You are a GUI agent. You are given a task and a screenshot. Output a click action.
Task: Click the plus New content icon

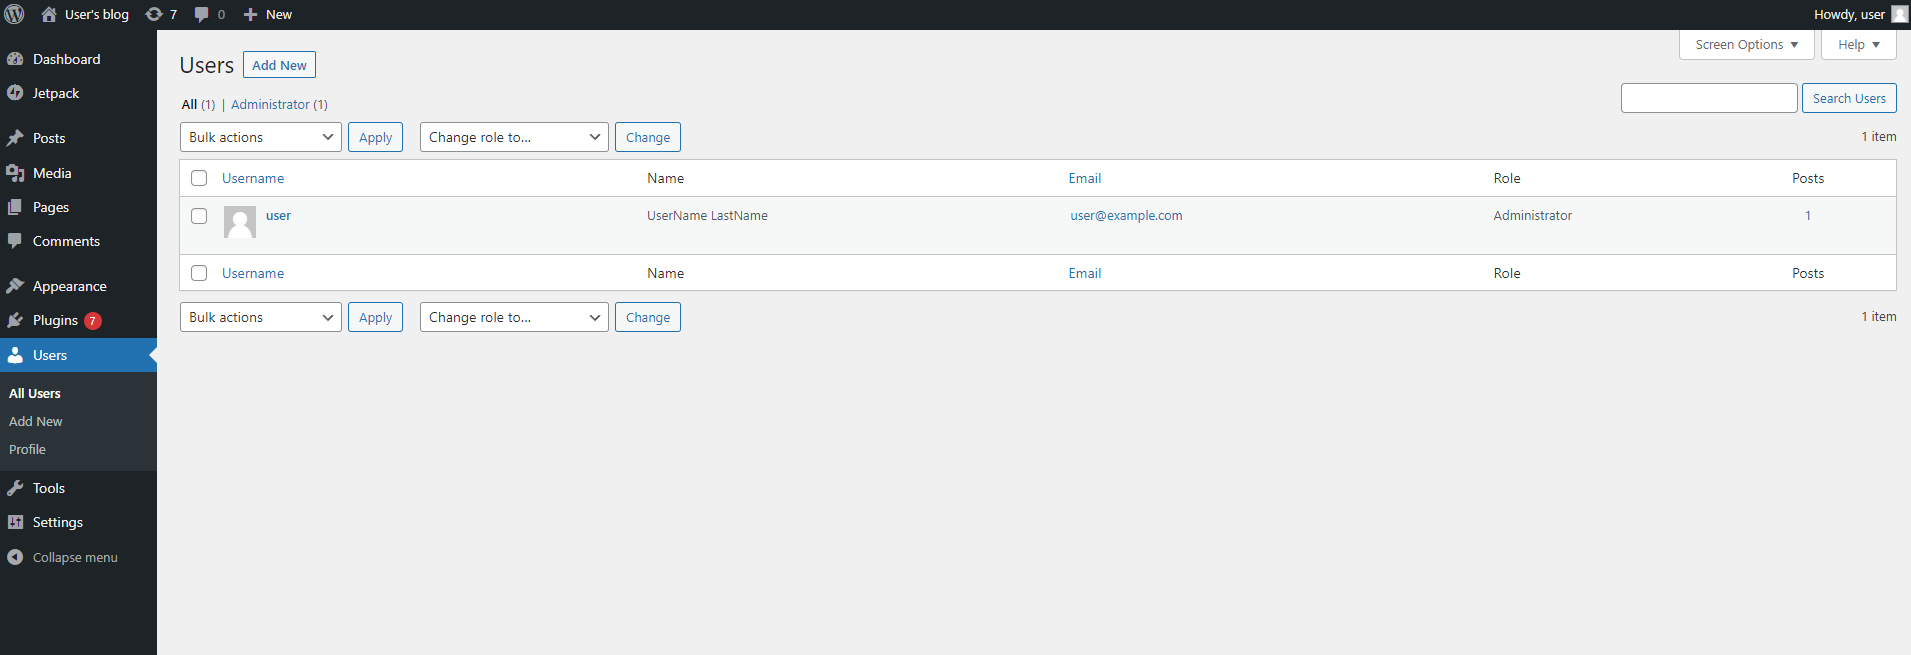(251, 14)
